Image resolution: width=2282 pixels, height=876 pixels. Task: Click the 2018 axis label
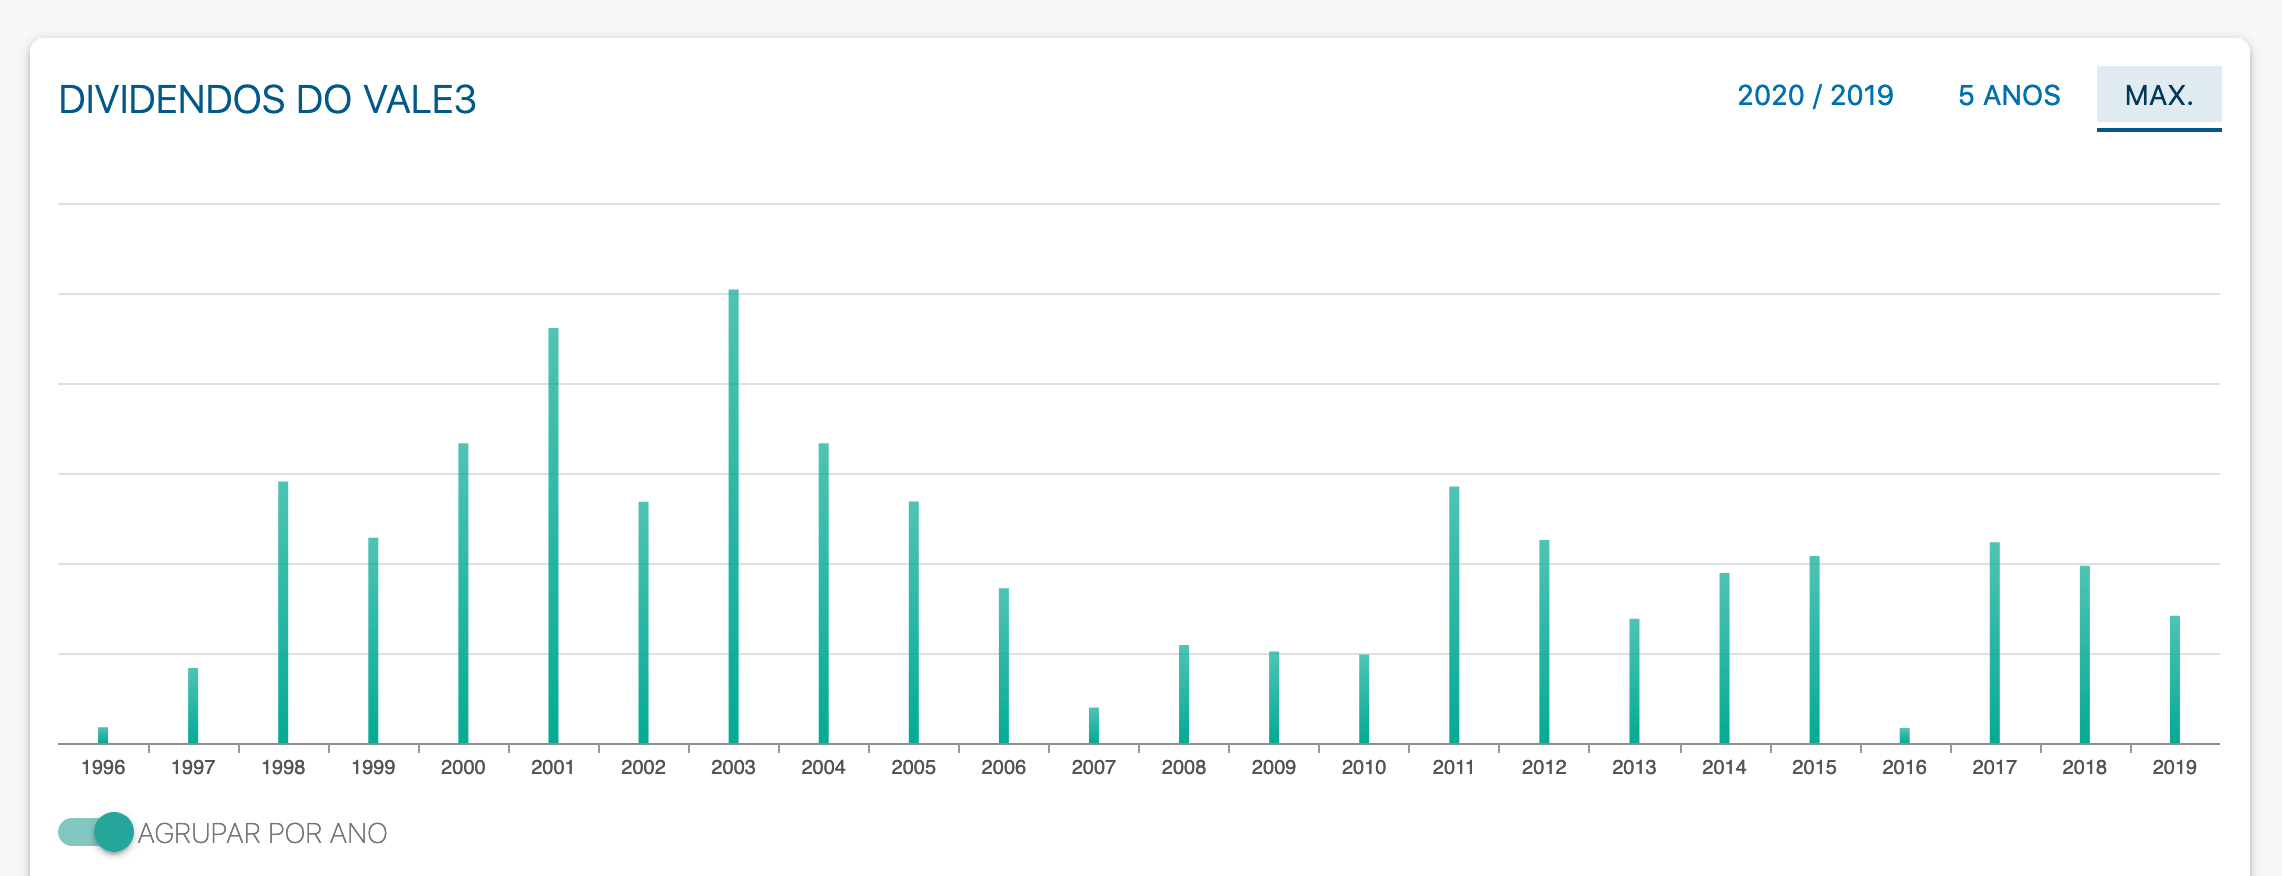pos(2084,767)
